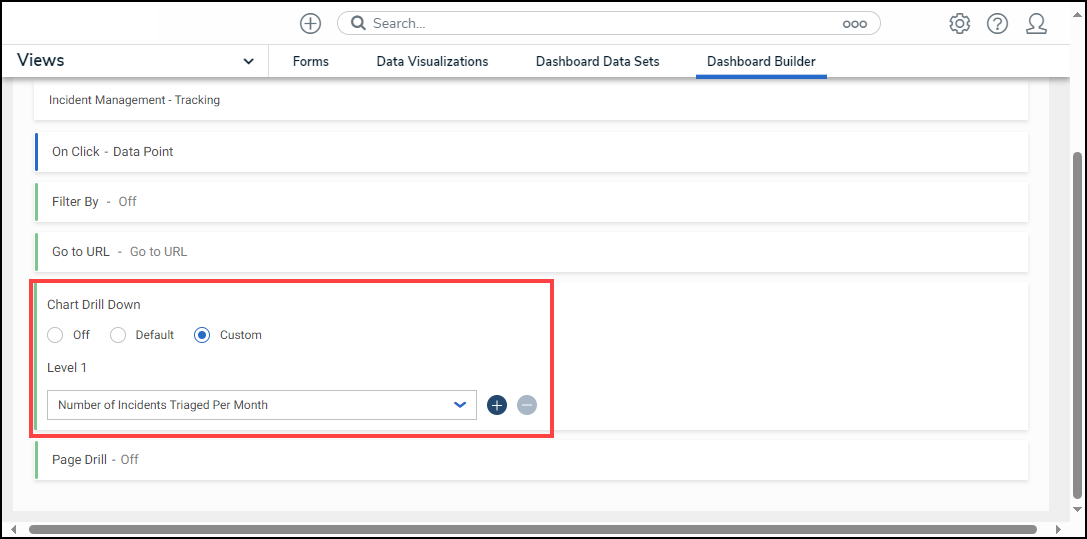Click the plus create icon beside search

tap(310, 24)
